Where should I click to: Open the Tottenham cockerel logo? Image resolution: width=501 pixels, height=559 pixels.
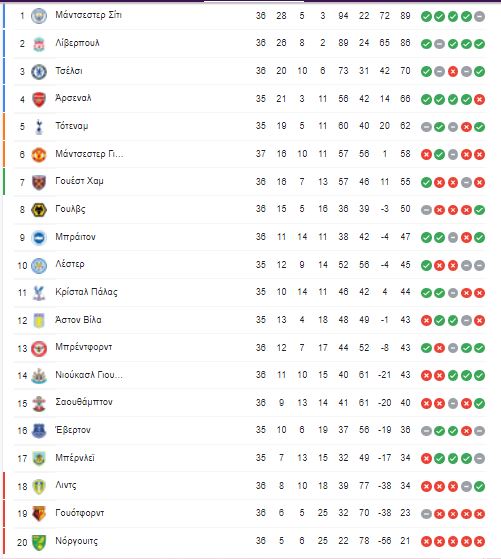[39, 127]
